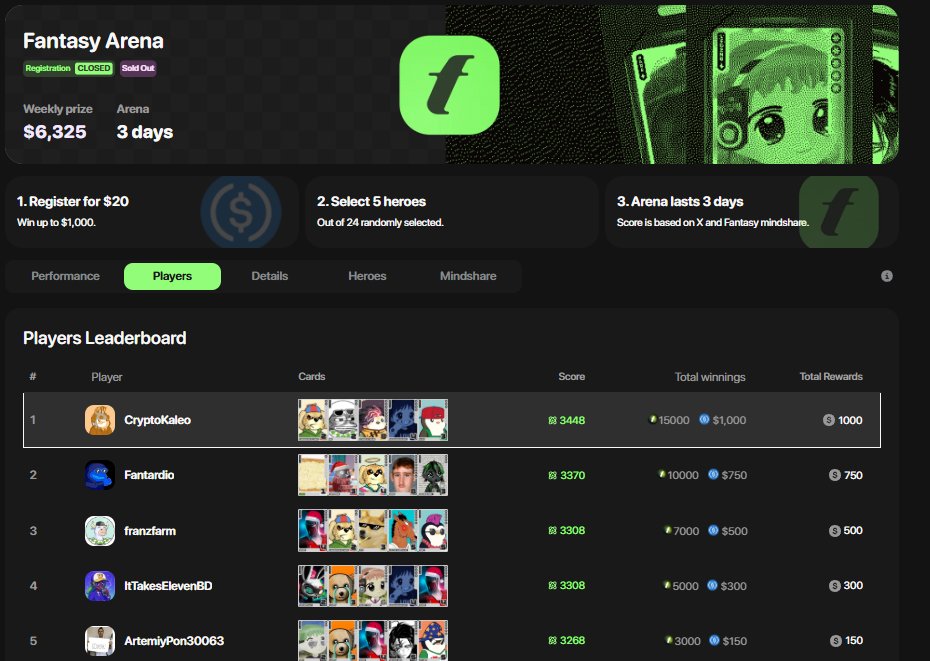Open the Heroes tab
Image resolution: width=930 pixels, height=661 pixels.
click(367, 276)
